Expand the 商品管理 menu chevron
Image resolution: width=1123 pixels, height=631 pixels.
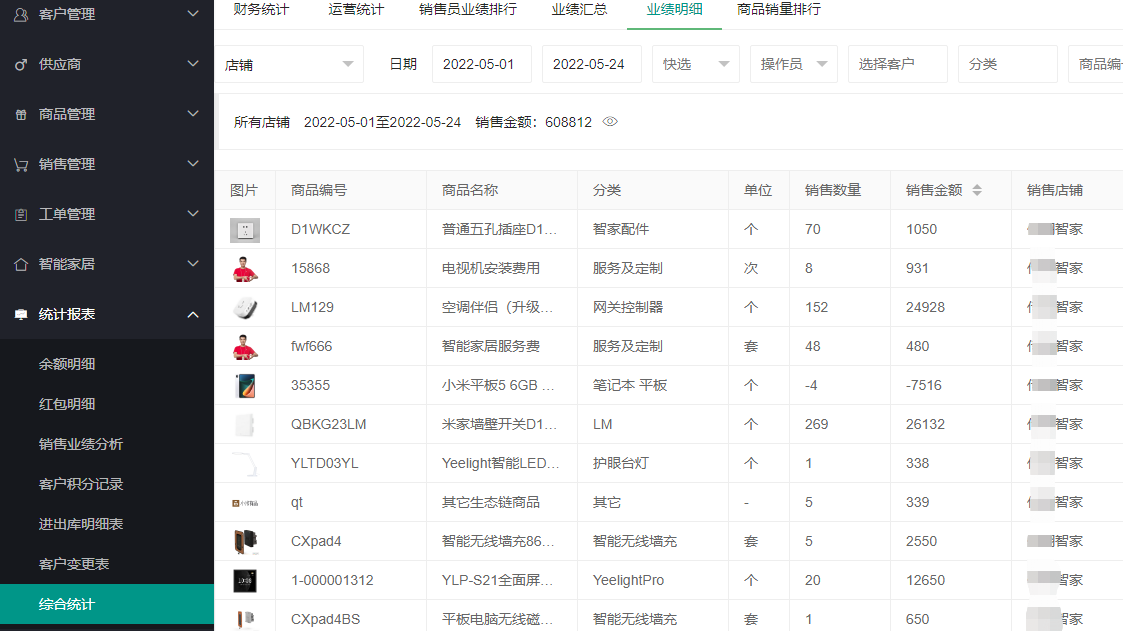(193, 114)
